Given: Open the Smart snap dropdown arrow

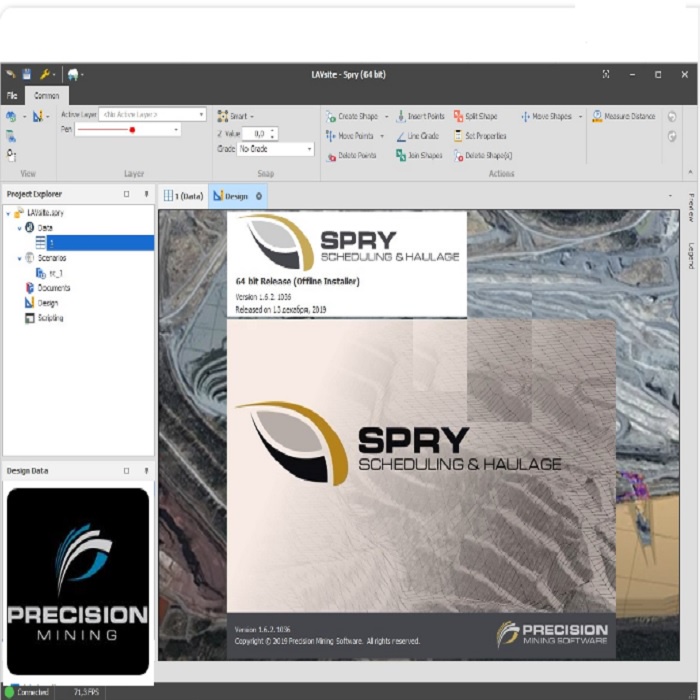Looking at the screenshot, I should click(252, 117).
